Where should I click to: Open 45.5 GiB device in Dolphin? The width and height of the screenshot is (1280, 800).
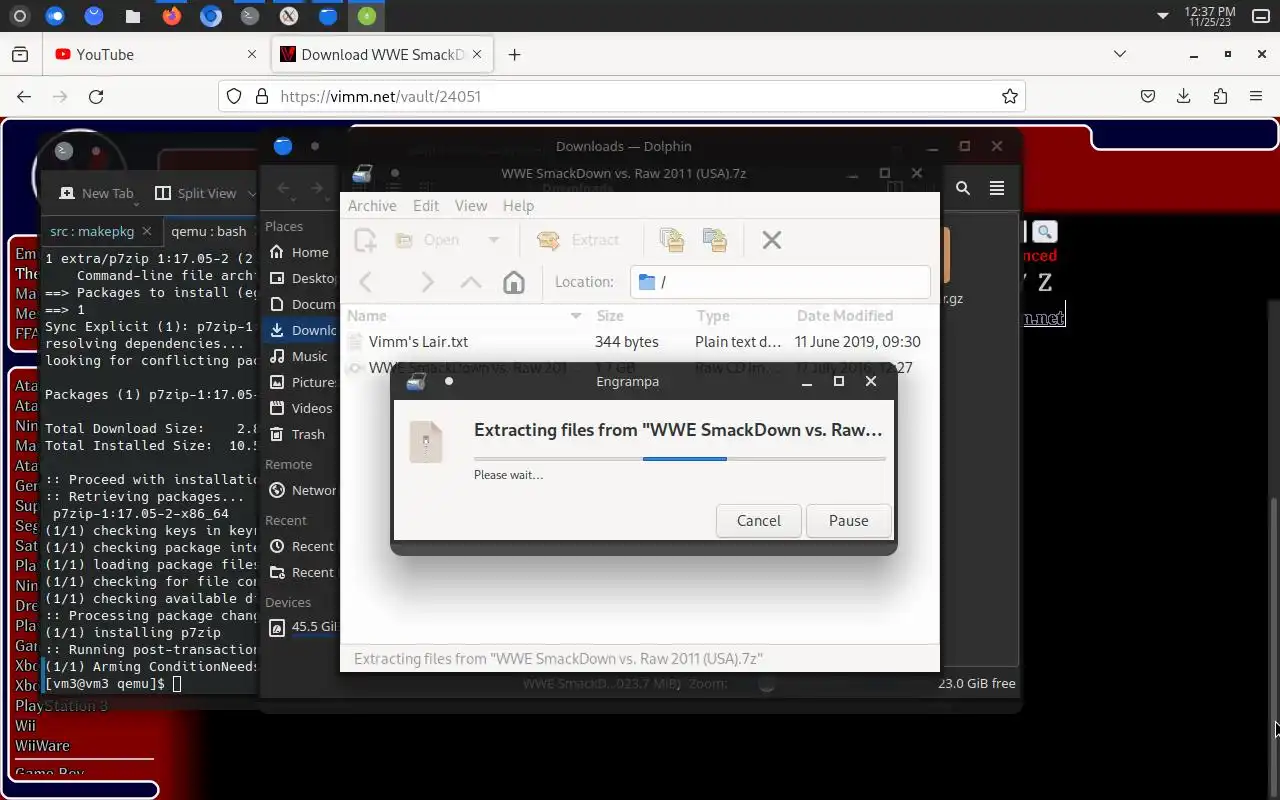point(301,628)
